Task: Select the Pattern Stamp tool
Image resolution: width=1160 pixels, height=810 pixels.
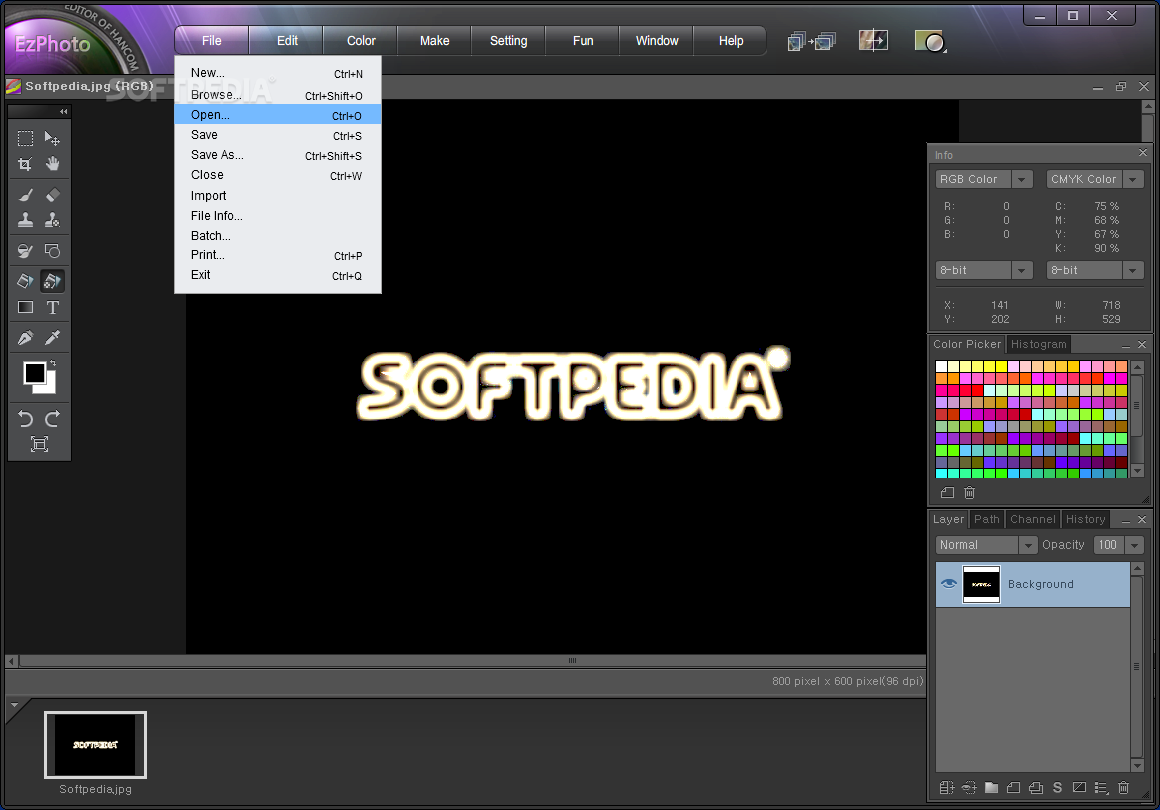Action: pyautogui.click(x=53, y=220)
